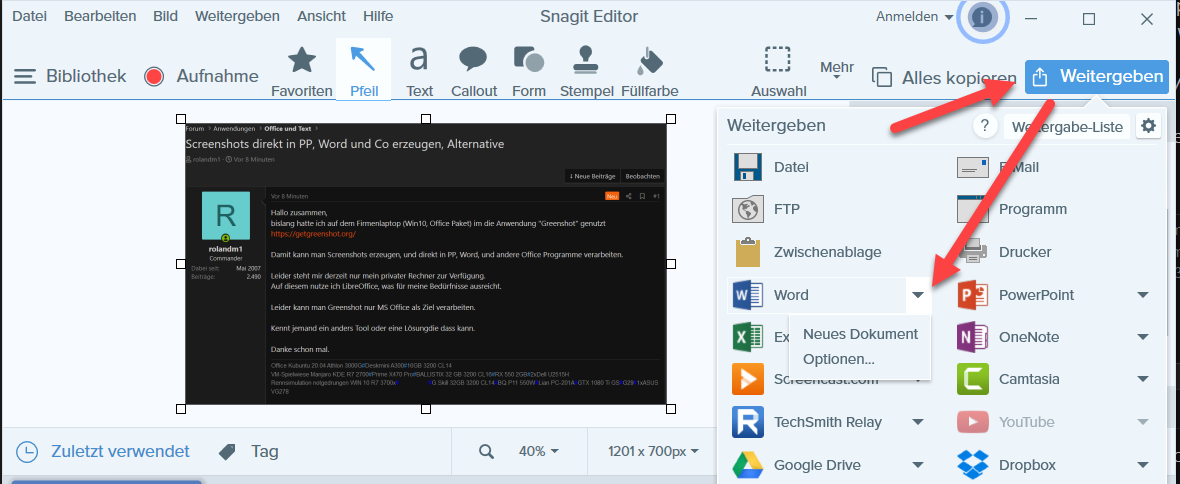1180x484 pixels.
Task: Open the Bibliothek hamburger icon
Action: click(25, 76)
